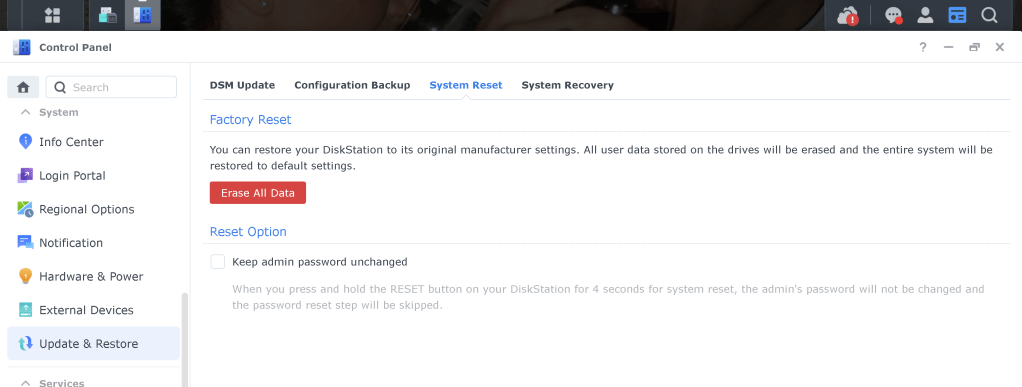Open Hardware & Power settings page
The width and height of the screenshot is (1022, 387).
[x=93, y=276]
